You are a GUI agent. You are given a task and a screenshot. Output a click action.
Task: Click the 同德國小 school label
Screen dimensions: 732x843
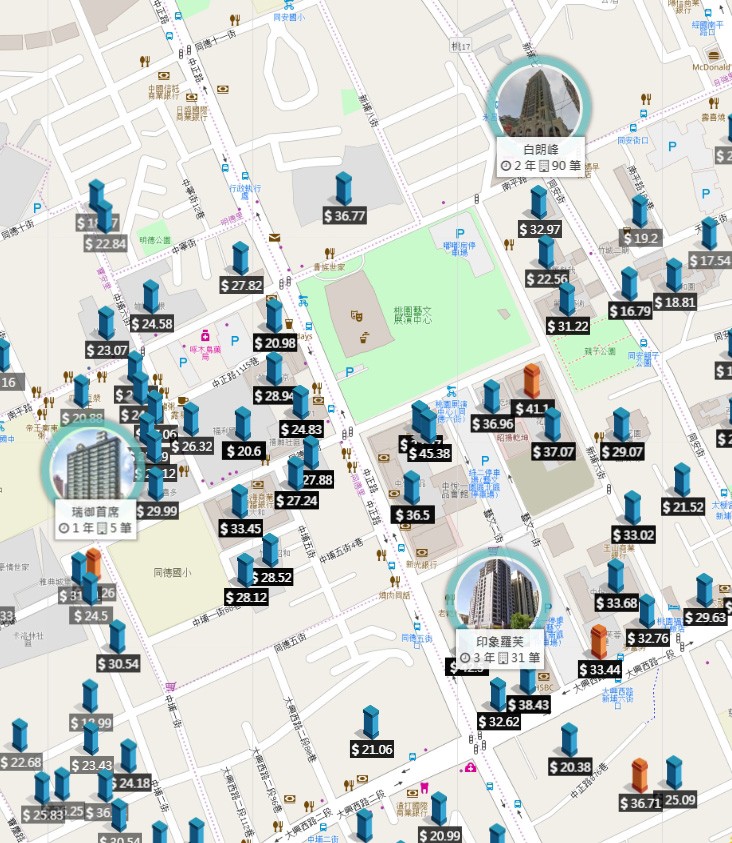coord(172,573)
